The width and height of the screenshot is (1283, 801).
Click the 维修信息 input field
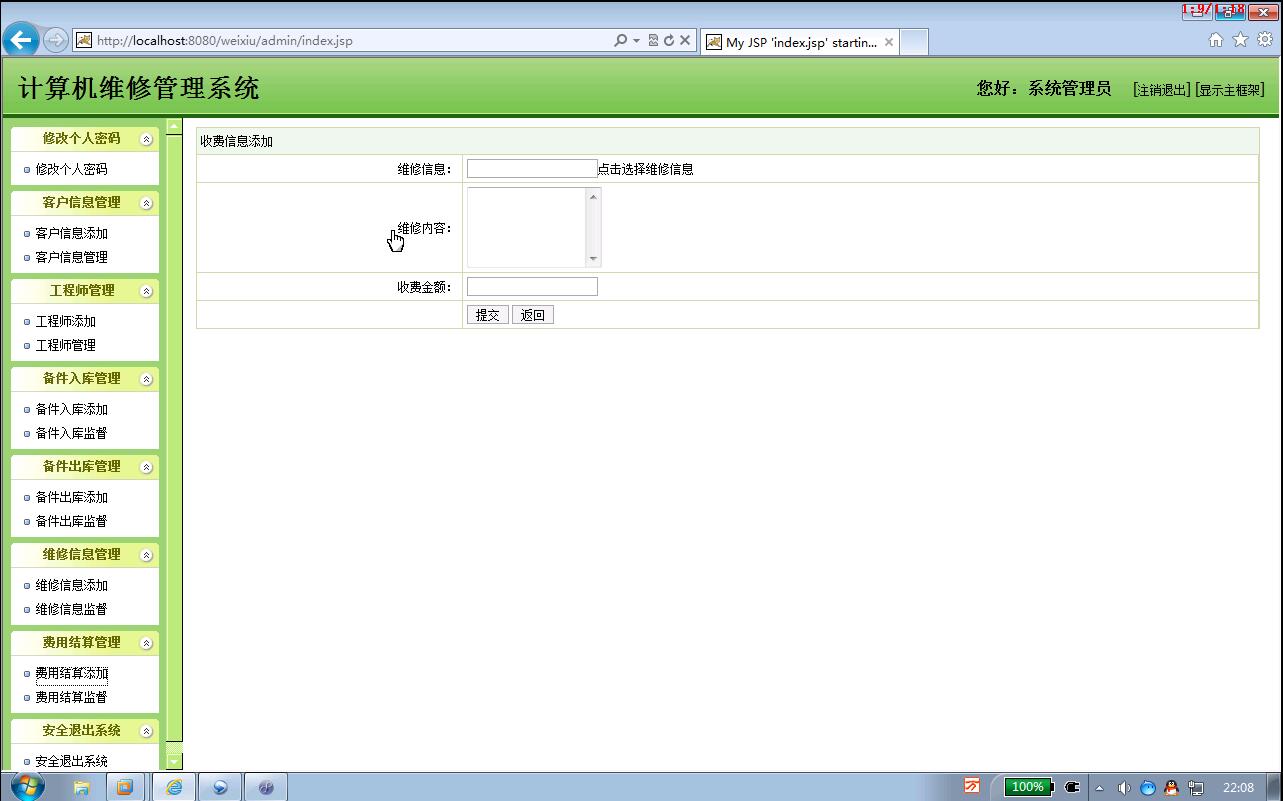(x=532, y=169)
